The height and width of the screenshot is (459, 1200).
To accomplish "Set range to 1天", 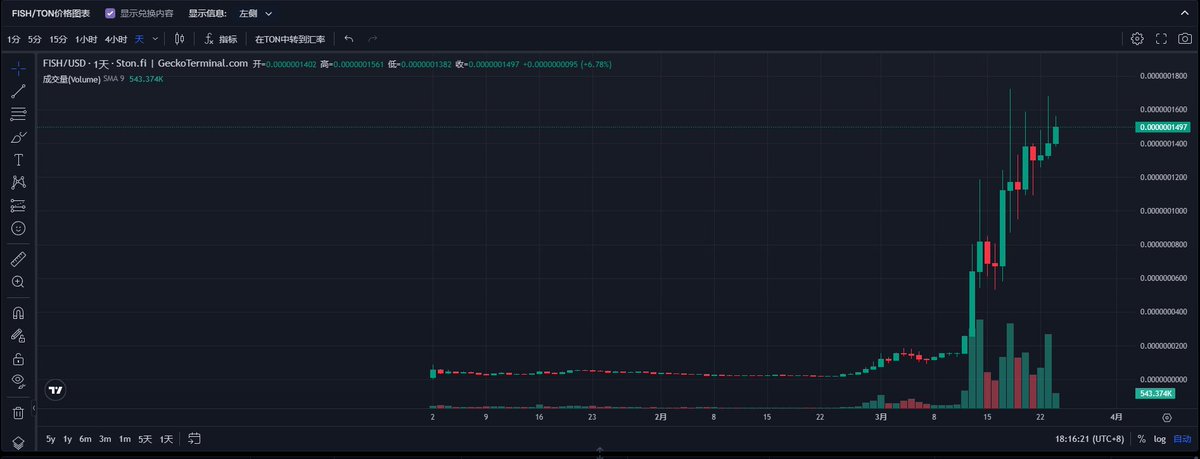I will click(167, 439).
